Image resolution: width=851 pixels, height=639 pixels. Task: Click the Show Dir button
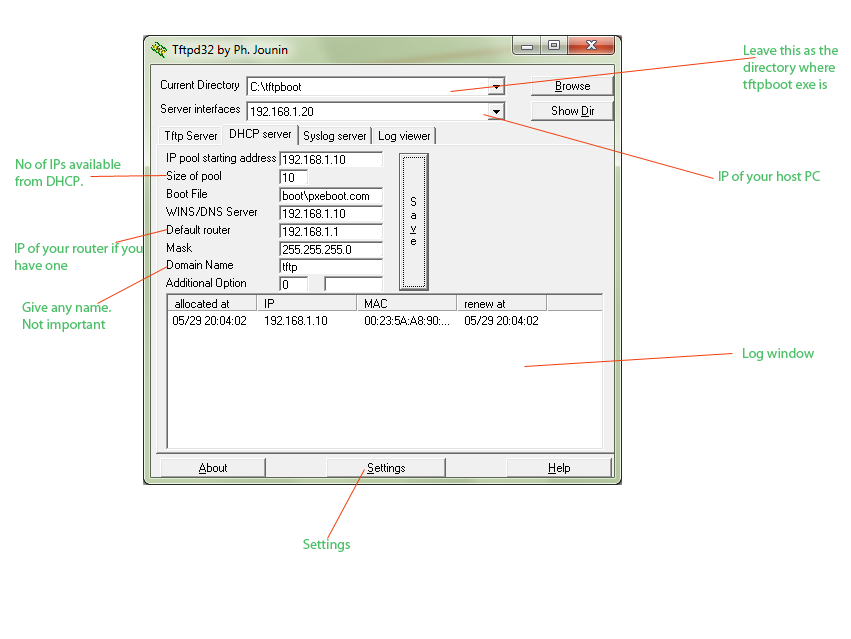[x=572, y=111]
